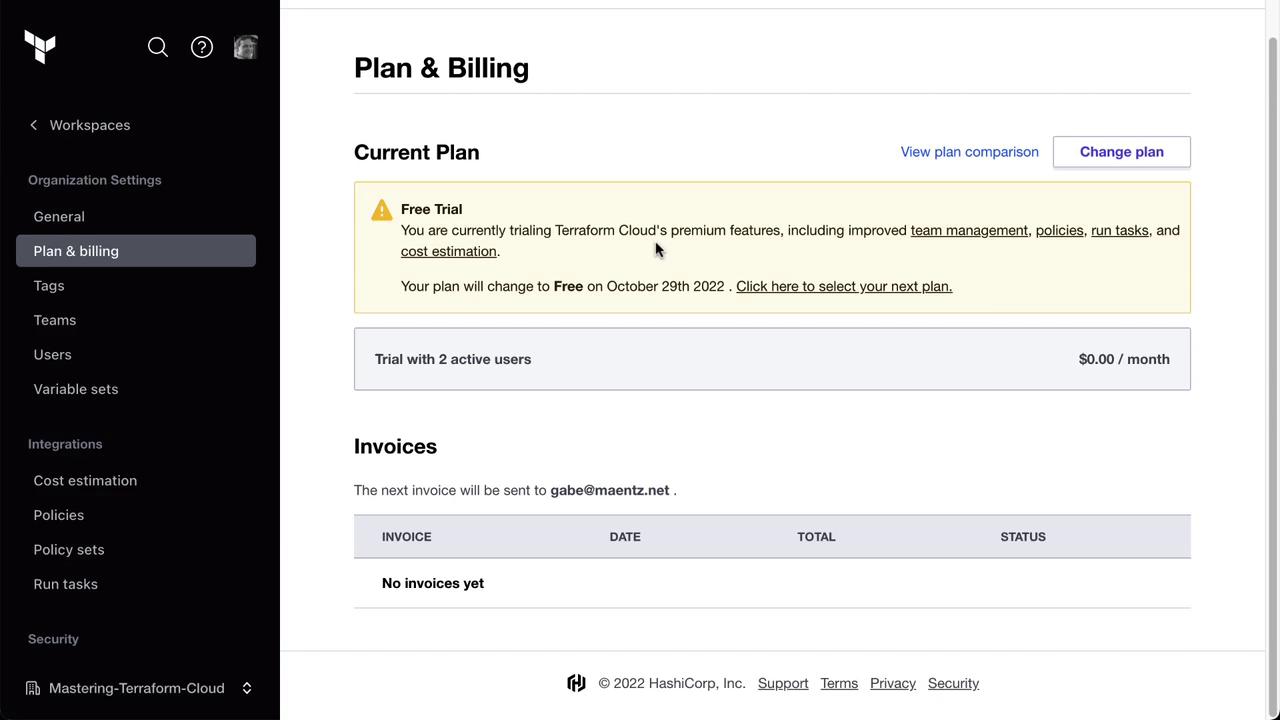
Task: Click the back chevron beside Workspaces
Action: (x=34, y=125)
